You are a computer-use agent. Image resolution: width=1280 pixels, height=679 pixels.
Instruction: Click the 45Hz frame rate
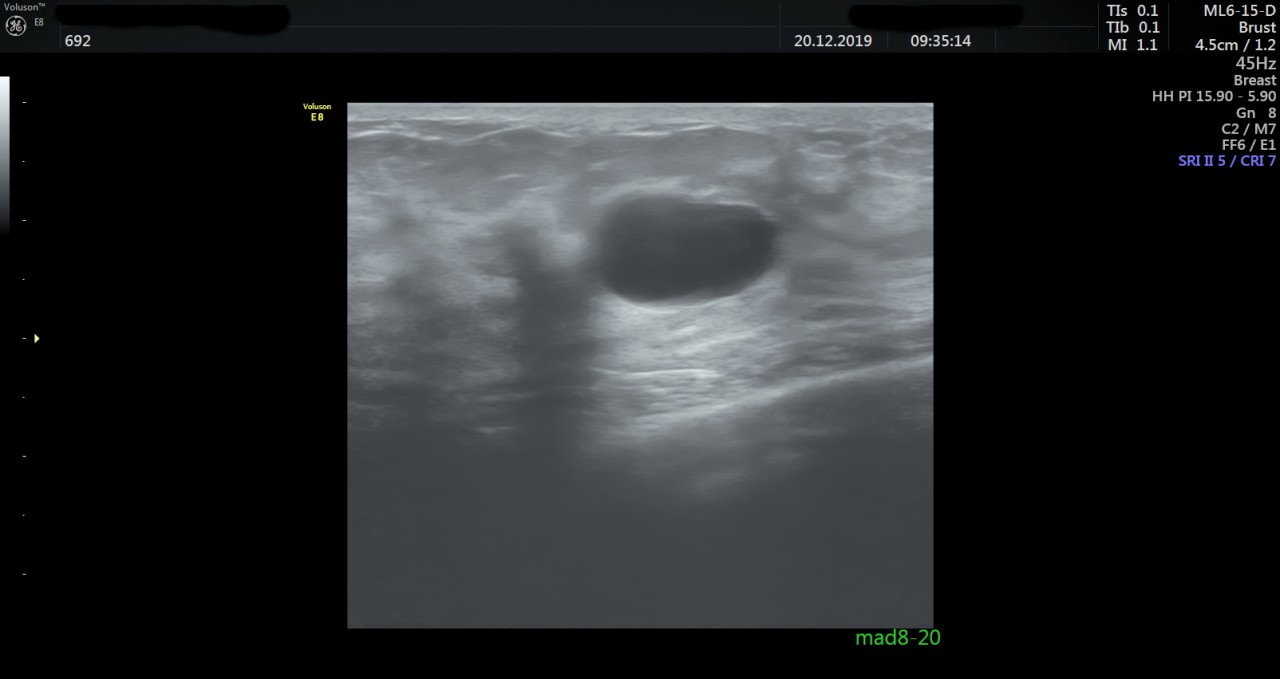(x=1256, y=63)
